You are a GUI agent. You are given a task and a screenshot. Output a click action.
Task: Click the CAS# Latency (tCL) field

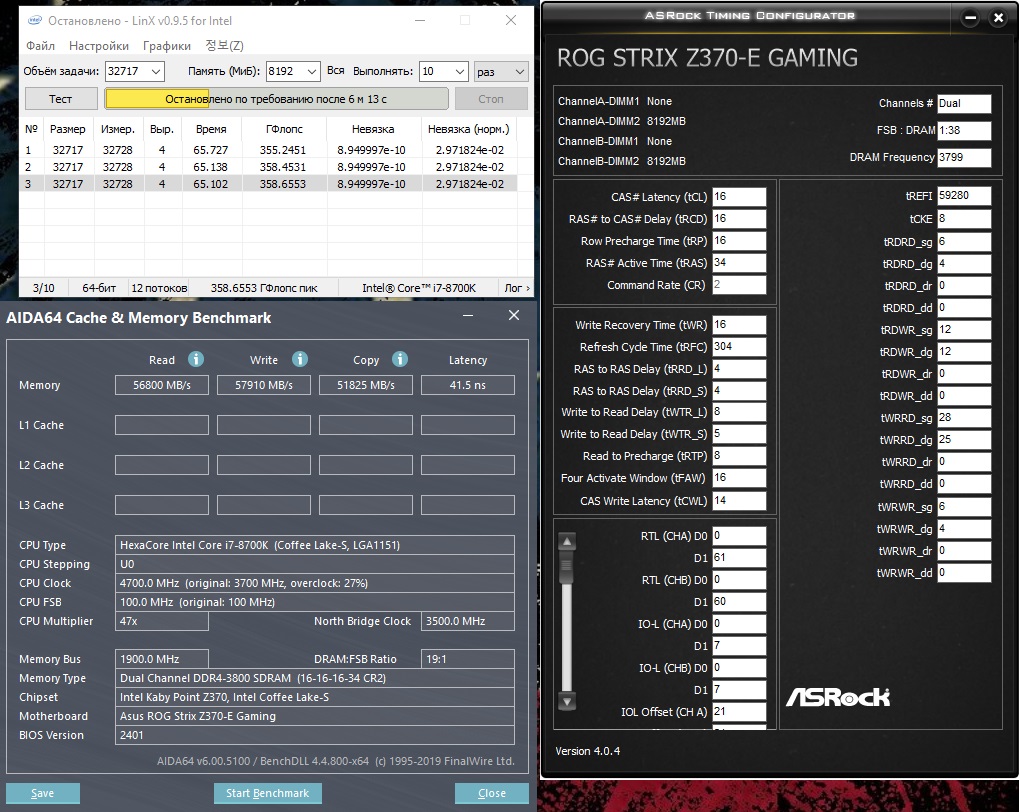click(x=739, y=197)
